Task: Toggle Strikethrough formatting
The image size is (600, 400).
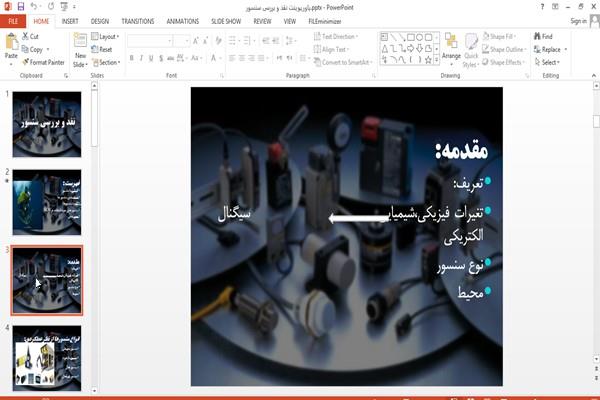Action: point(170,58)
